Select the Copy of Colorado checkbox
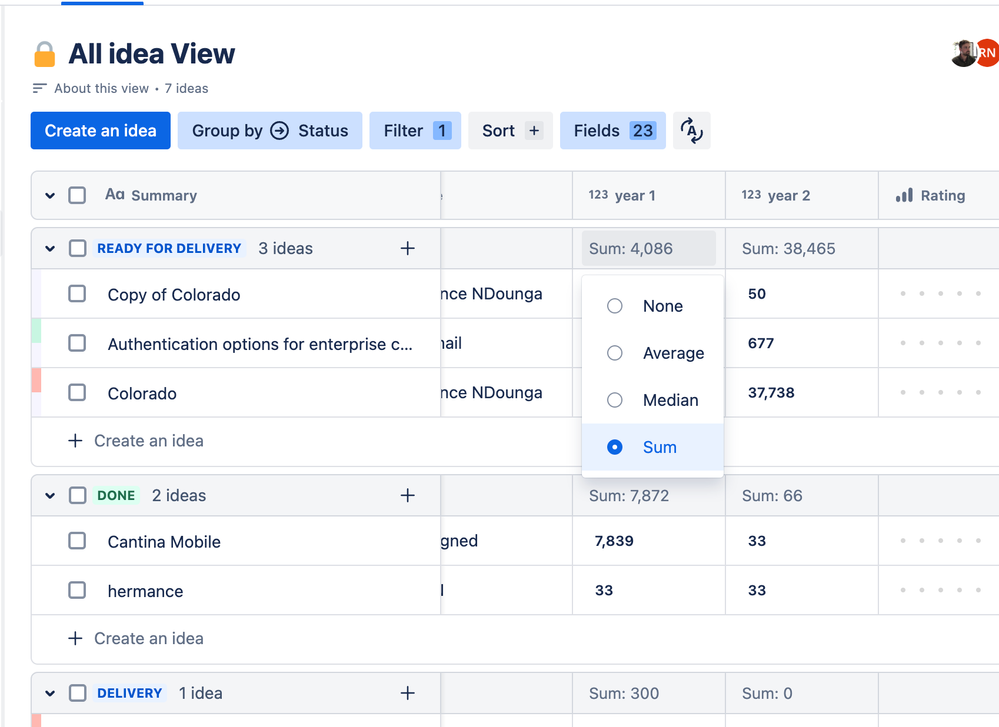999x727 pixels. pos(77,294)
